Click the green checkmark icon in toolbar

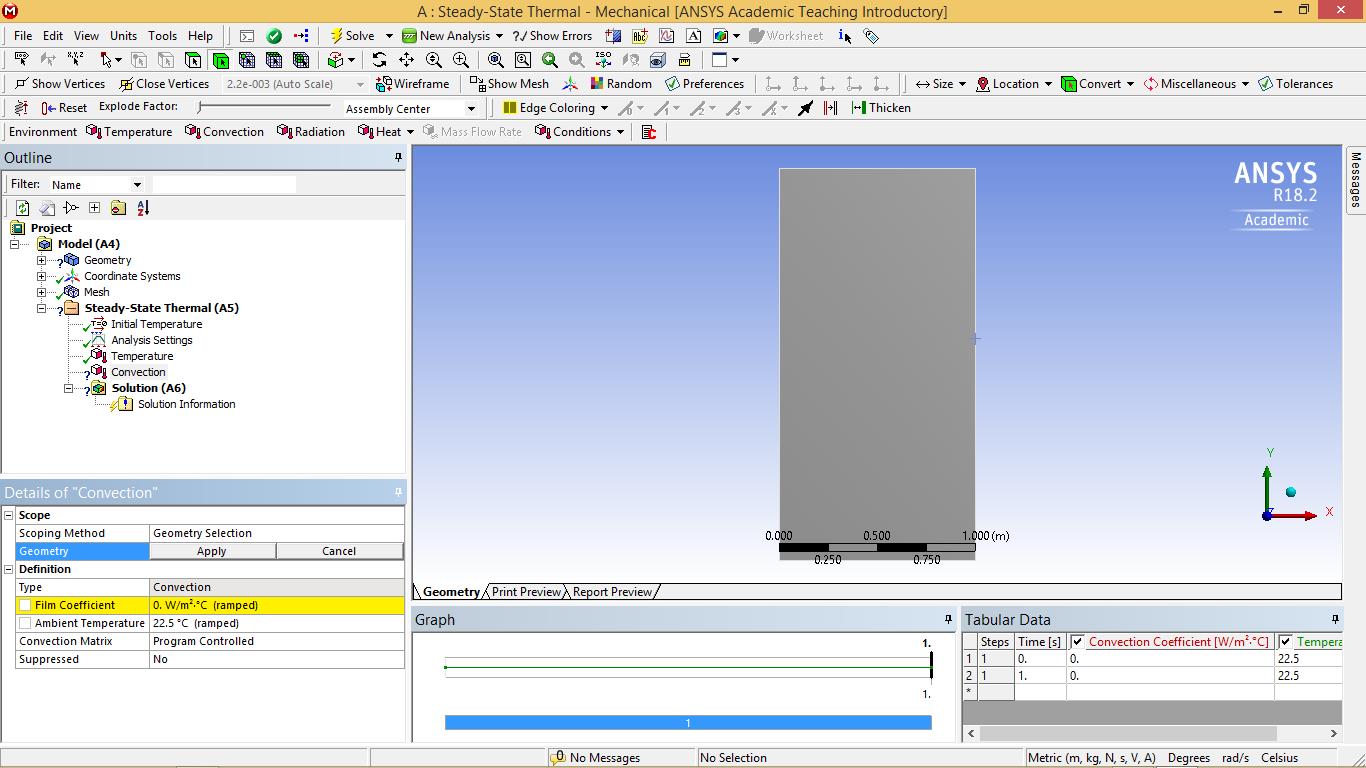pos(274,36)
